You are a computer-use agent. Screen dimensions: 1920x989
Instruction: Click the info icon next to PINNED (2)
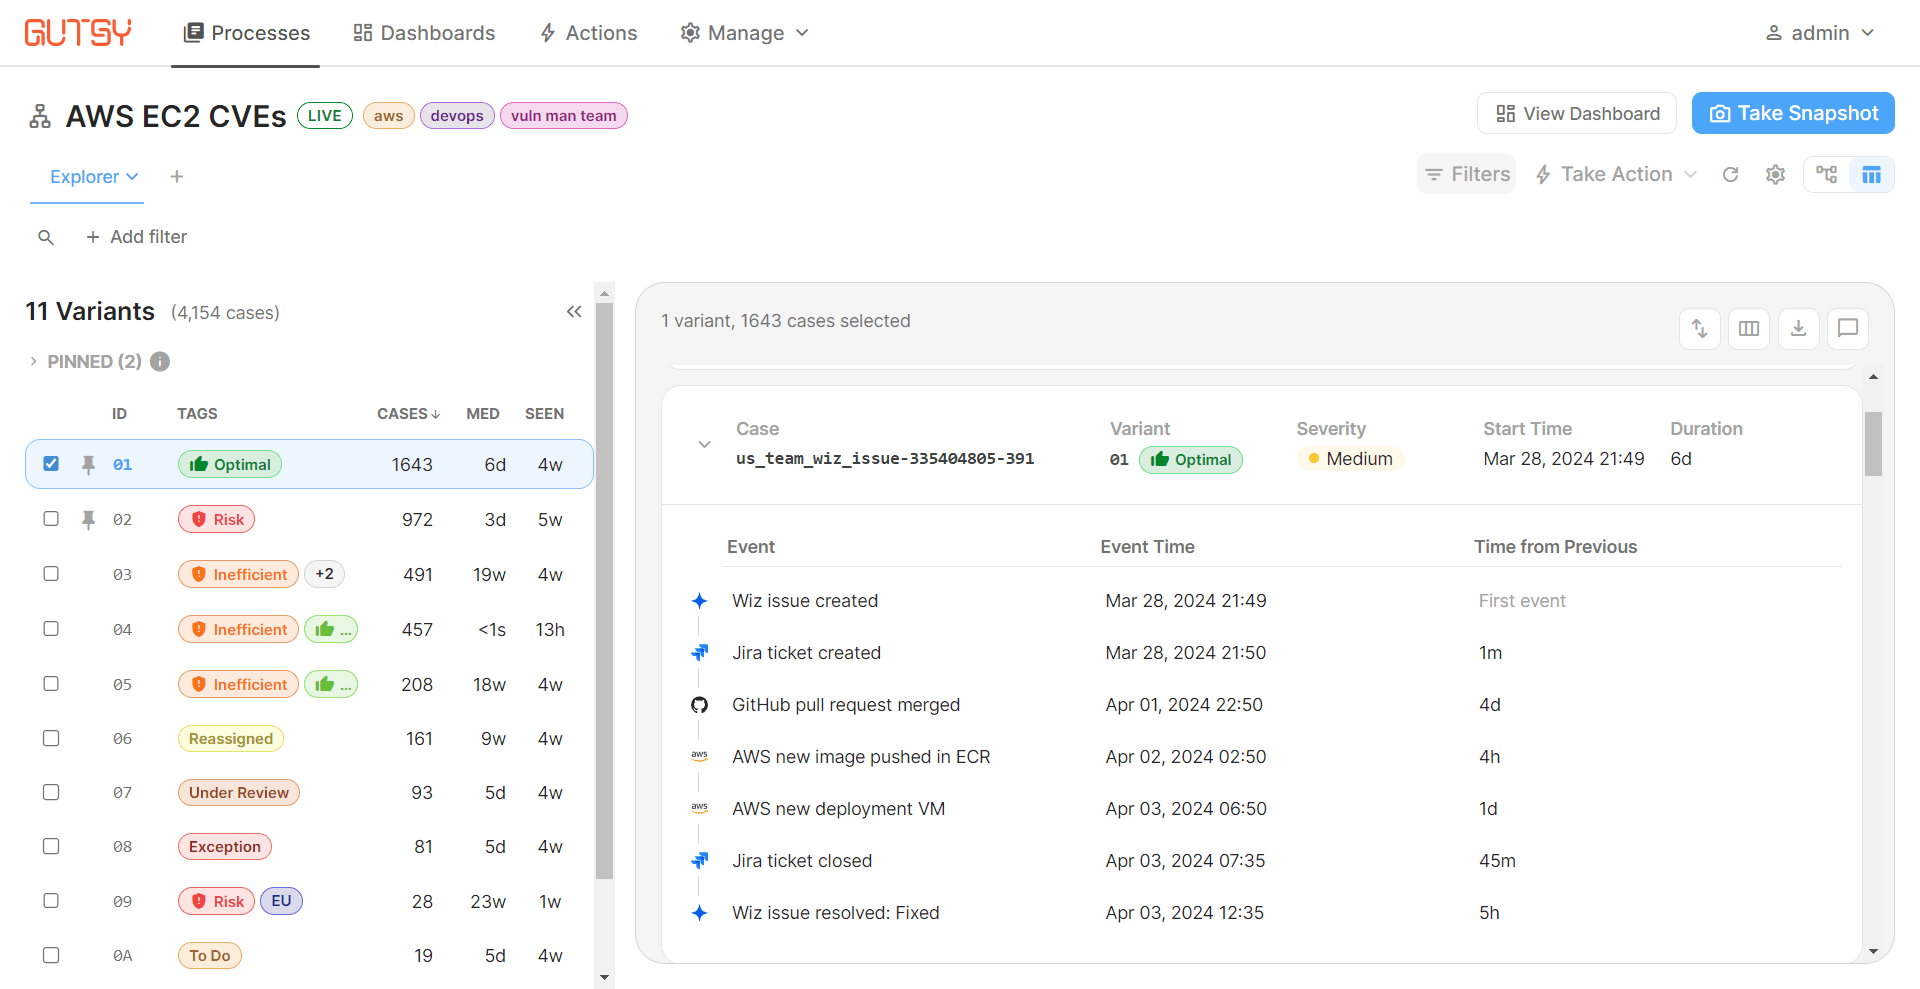[160, 361]
